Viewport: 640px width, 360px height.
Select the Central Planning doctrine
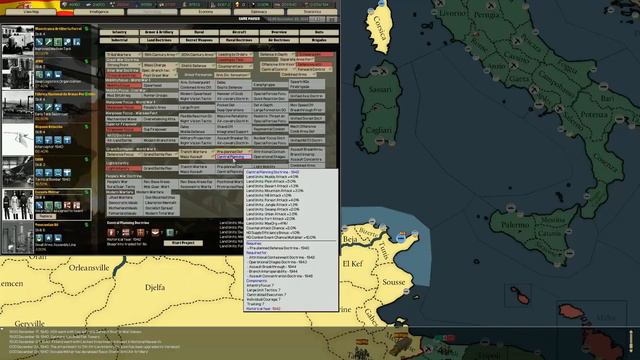pos(233,157)
